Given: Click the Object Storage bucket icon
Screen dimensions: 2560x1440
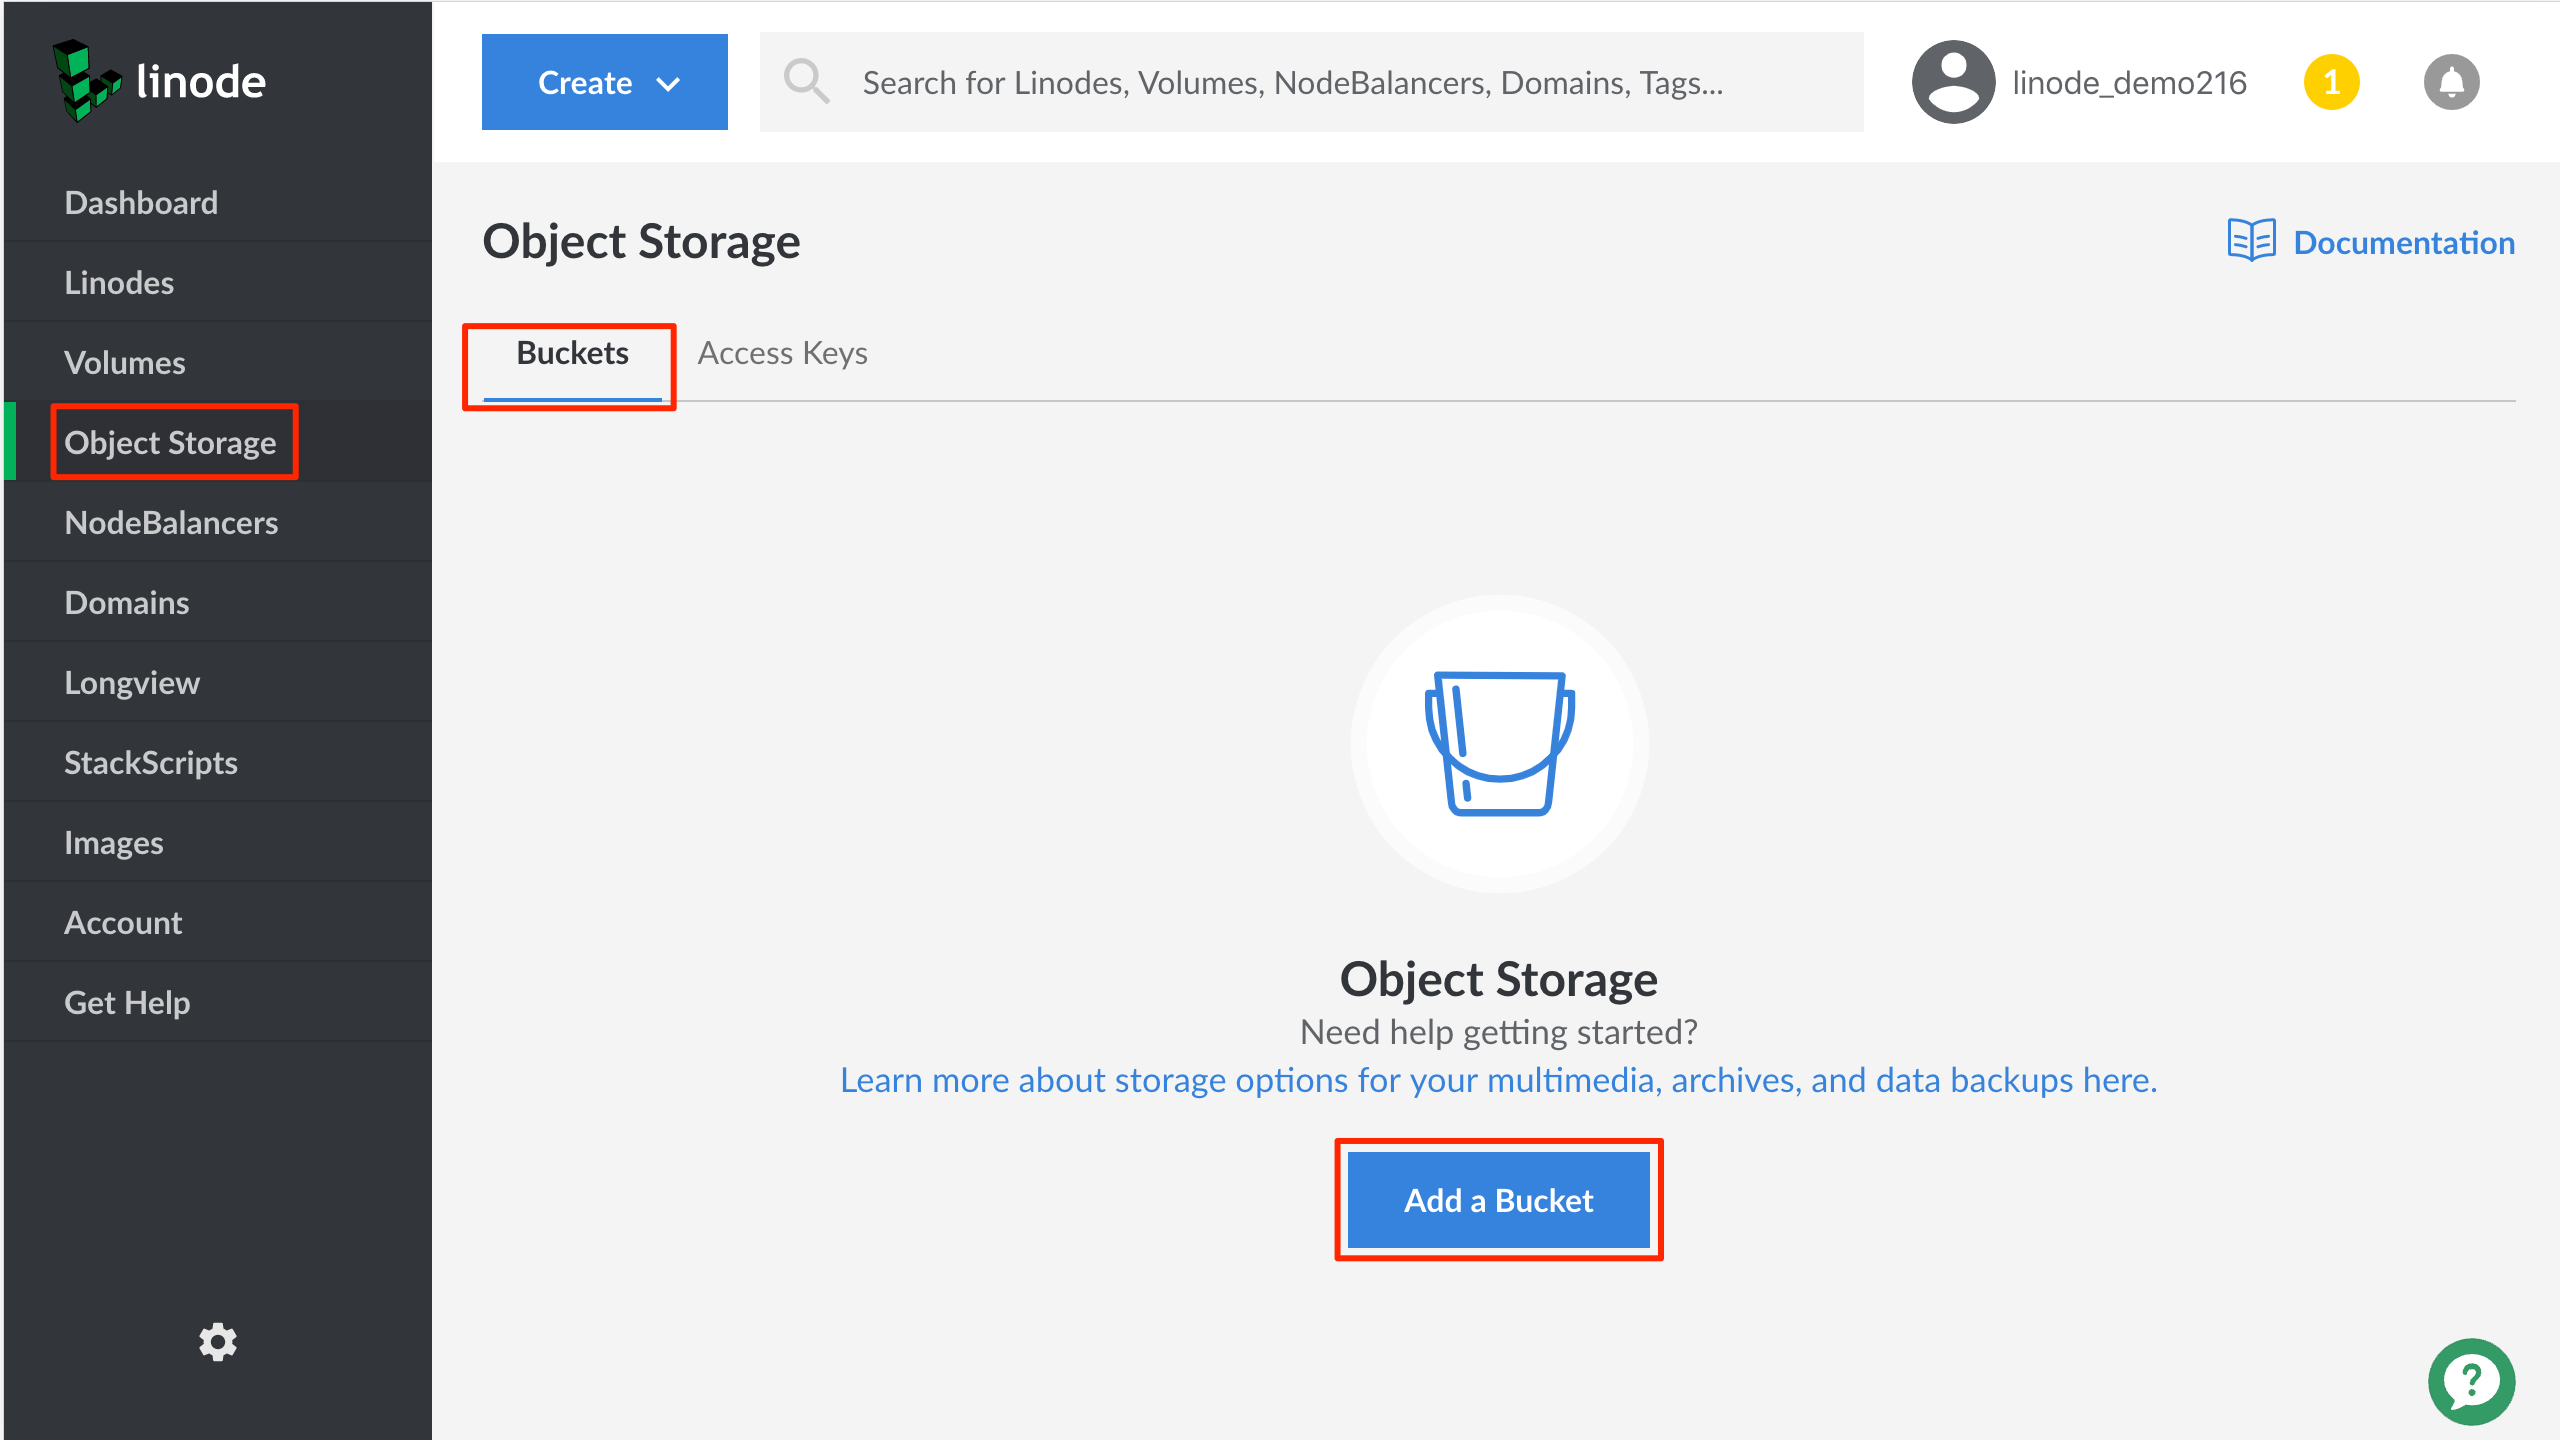Looking at the screenshot, I should pyautogui.click(x=1498, y=742).
